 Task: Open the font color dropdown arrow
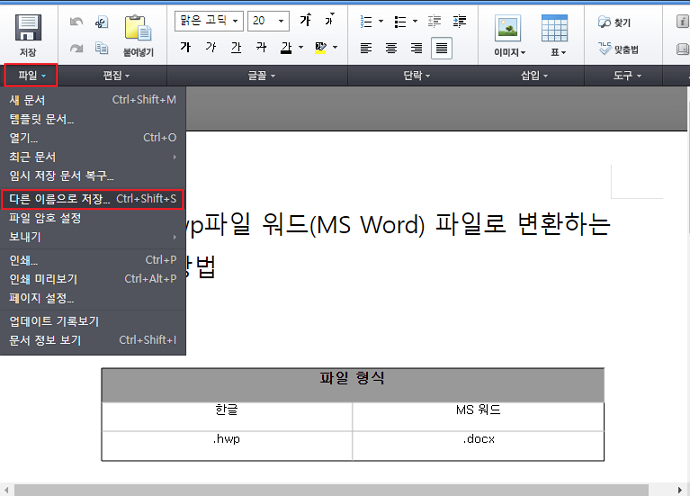point(301,47)
